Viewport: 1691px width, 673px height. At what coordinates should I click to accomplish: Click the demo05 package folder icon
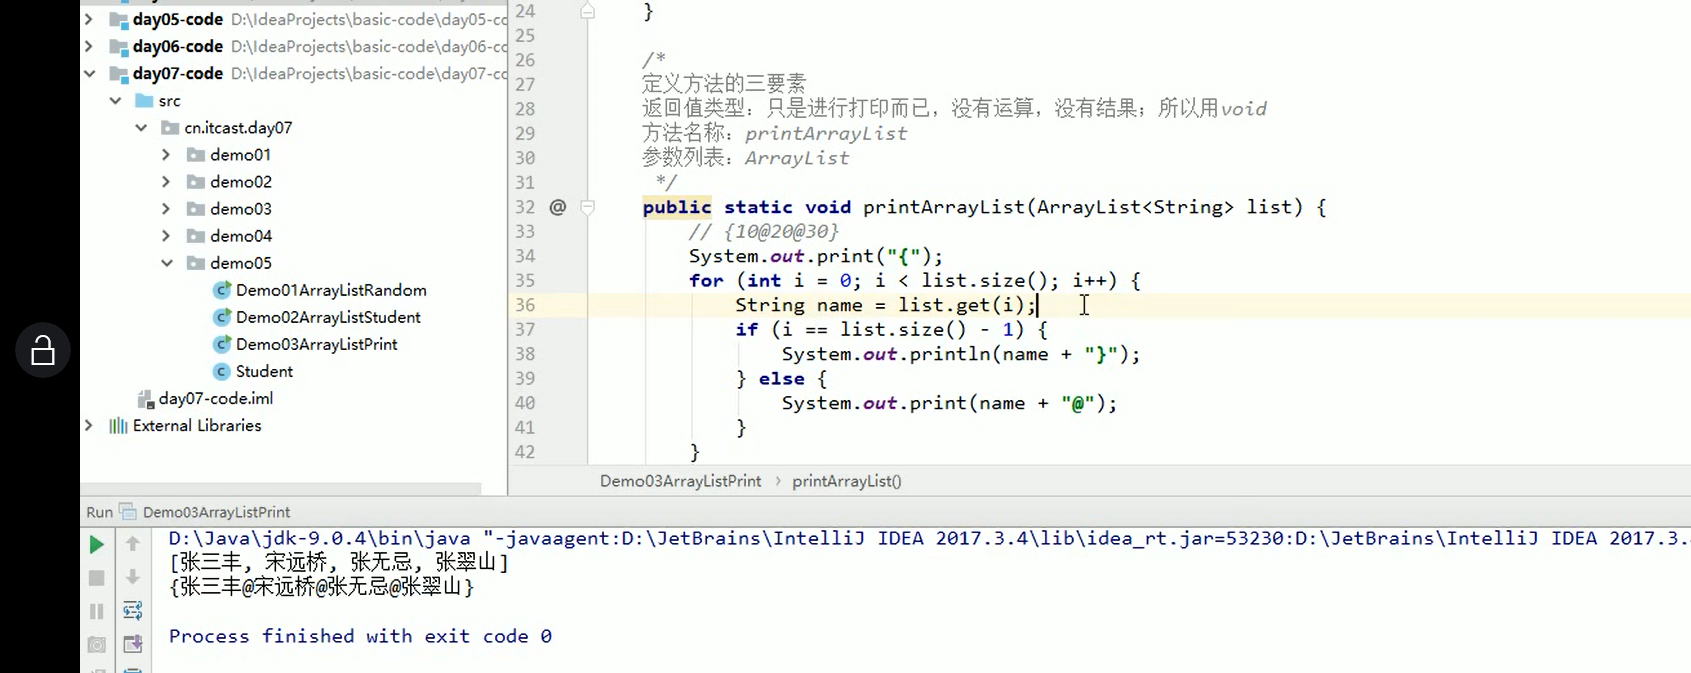pos(196,262)
